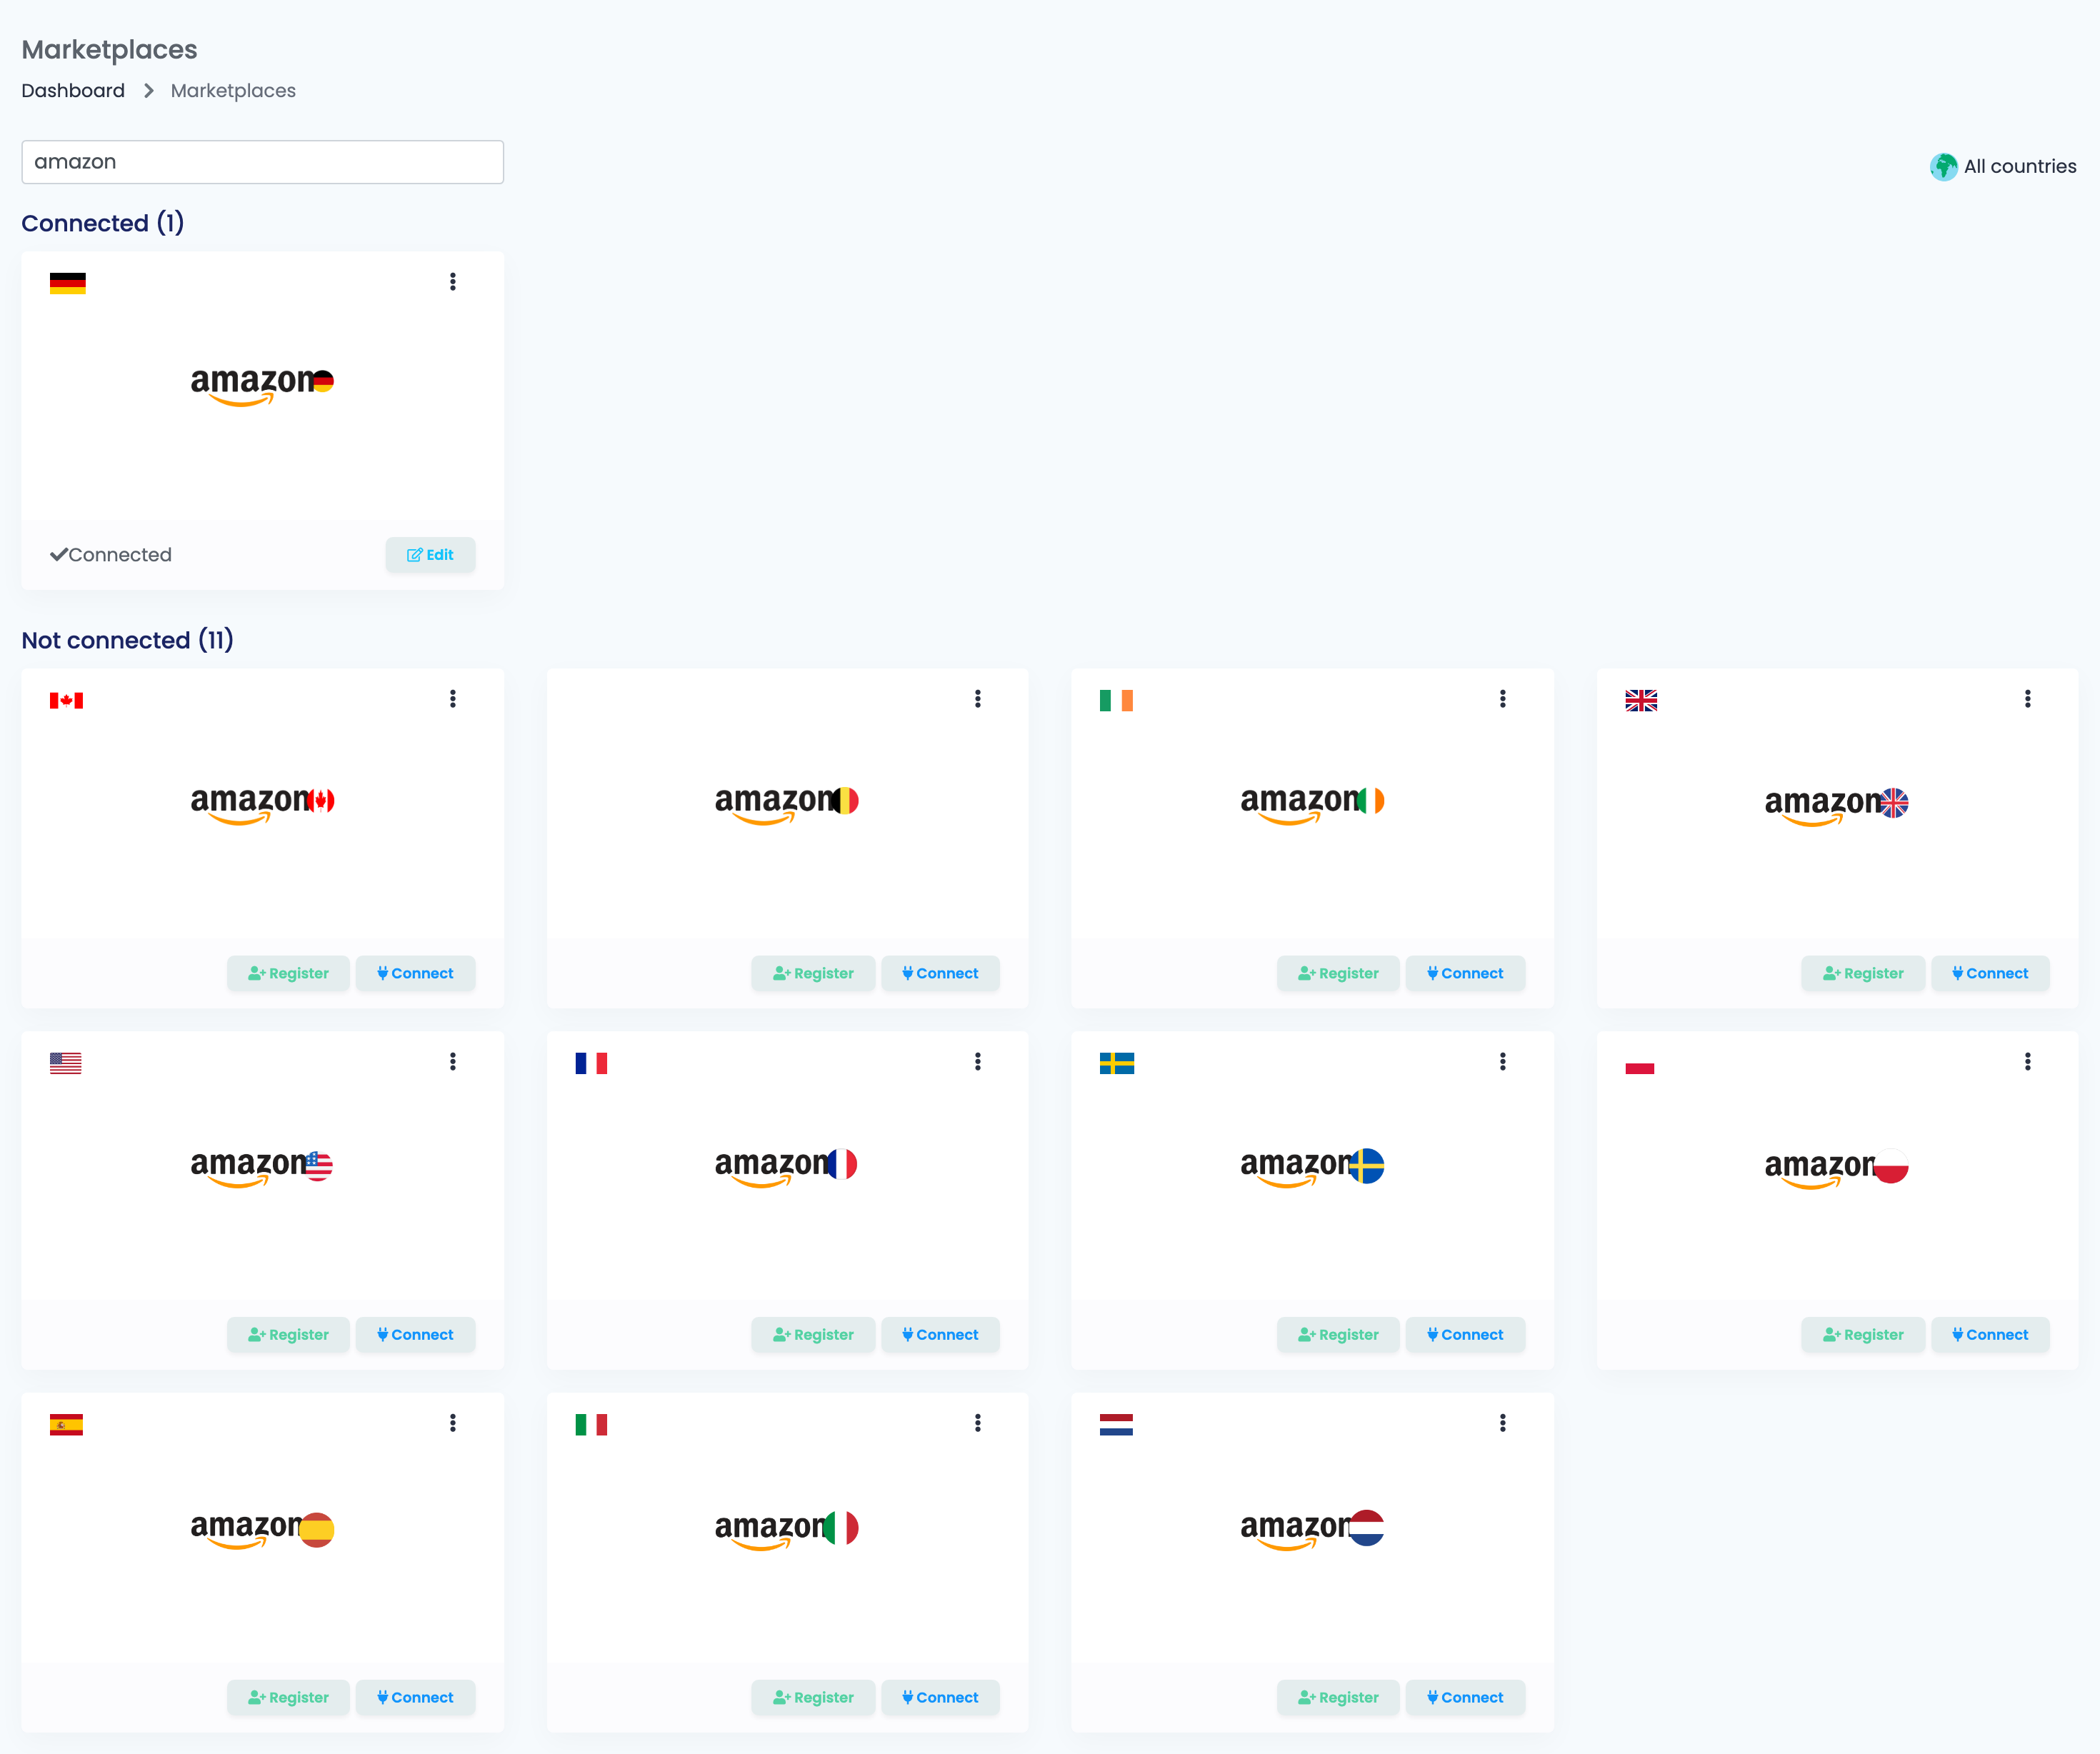Image resolution: width=2100 pixels, height=1754 pixels.
Task: Register for Amazon Poland marketplace
Action: (1863, 1335)
